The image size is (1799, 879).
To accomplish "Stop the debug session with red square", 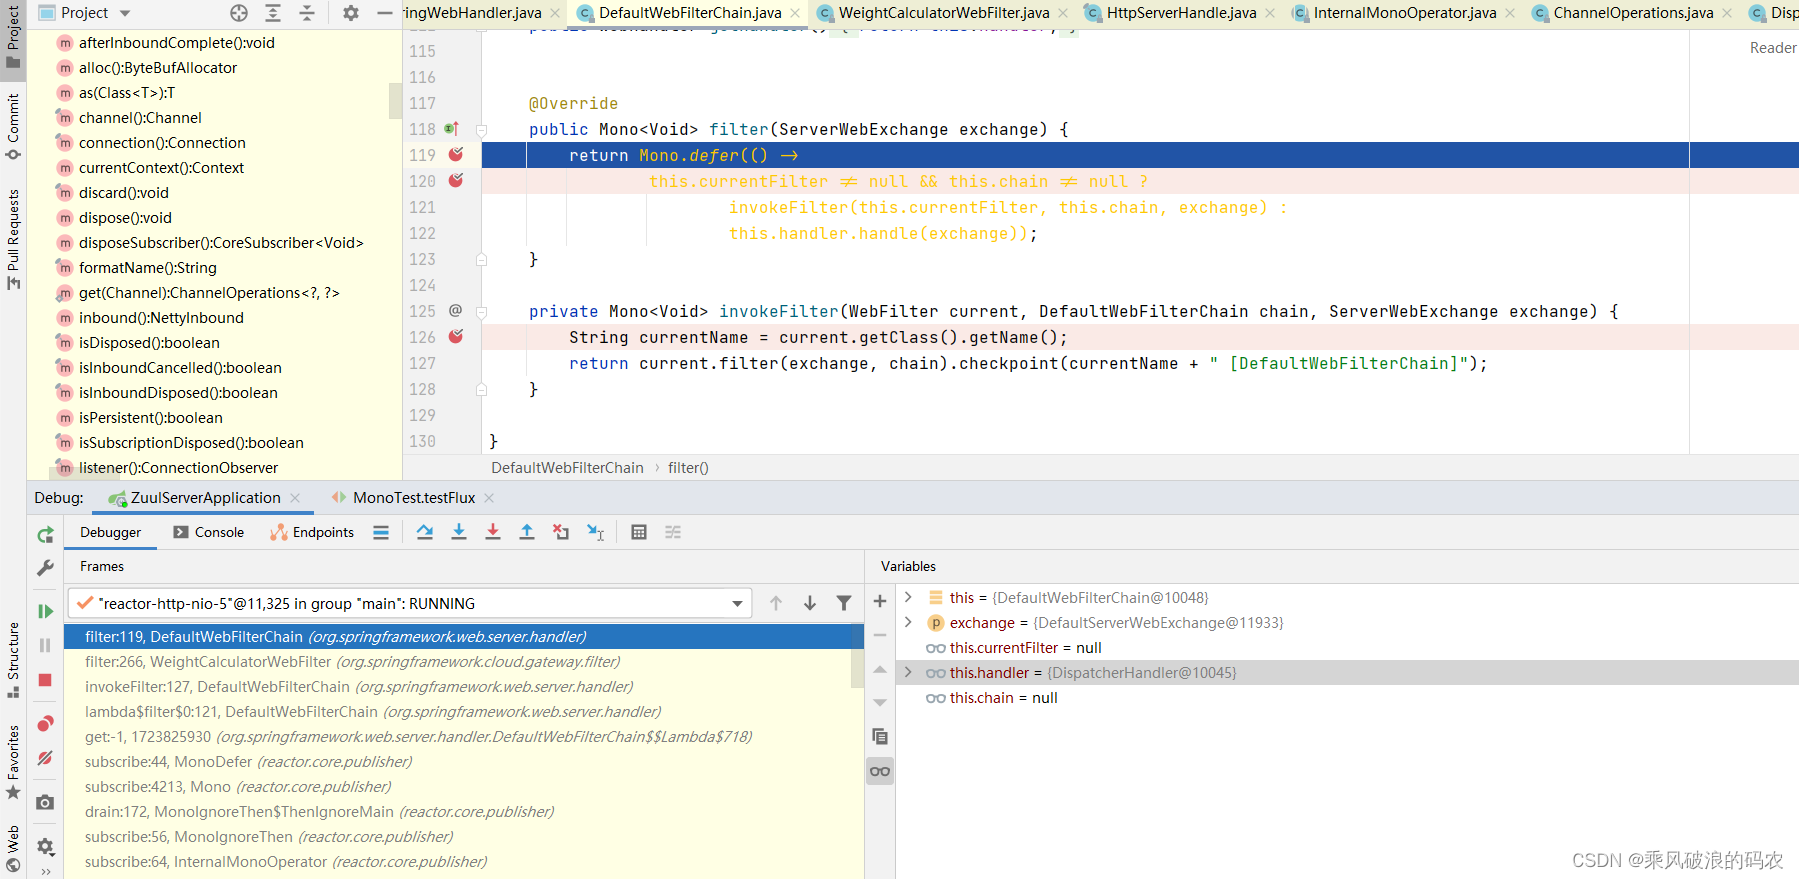I will pos(45,680).
